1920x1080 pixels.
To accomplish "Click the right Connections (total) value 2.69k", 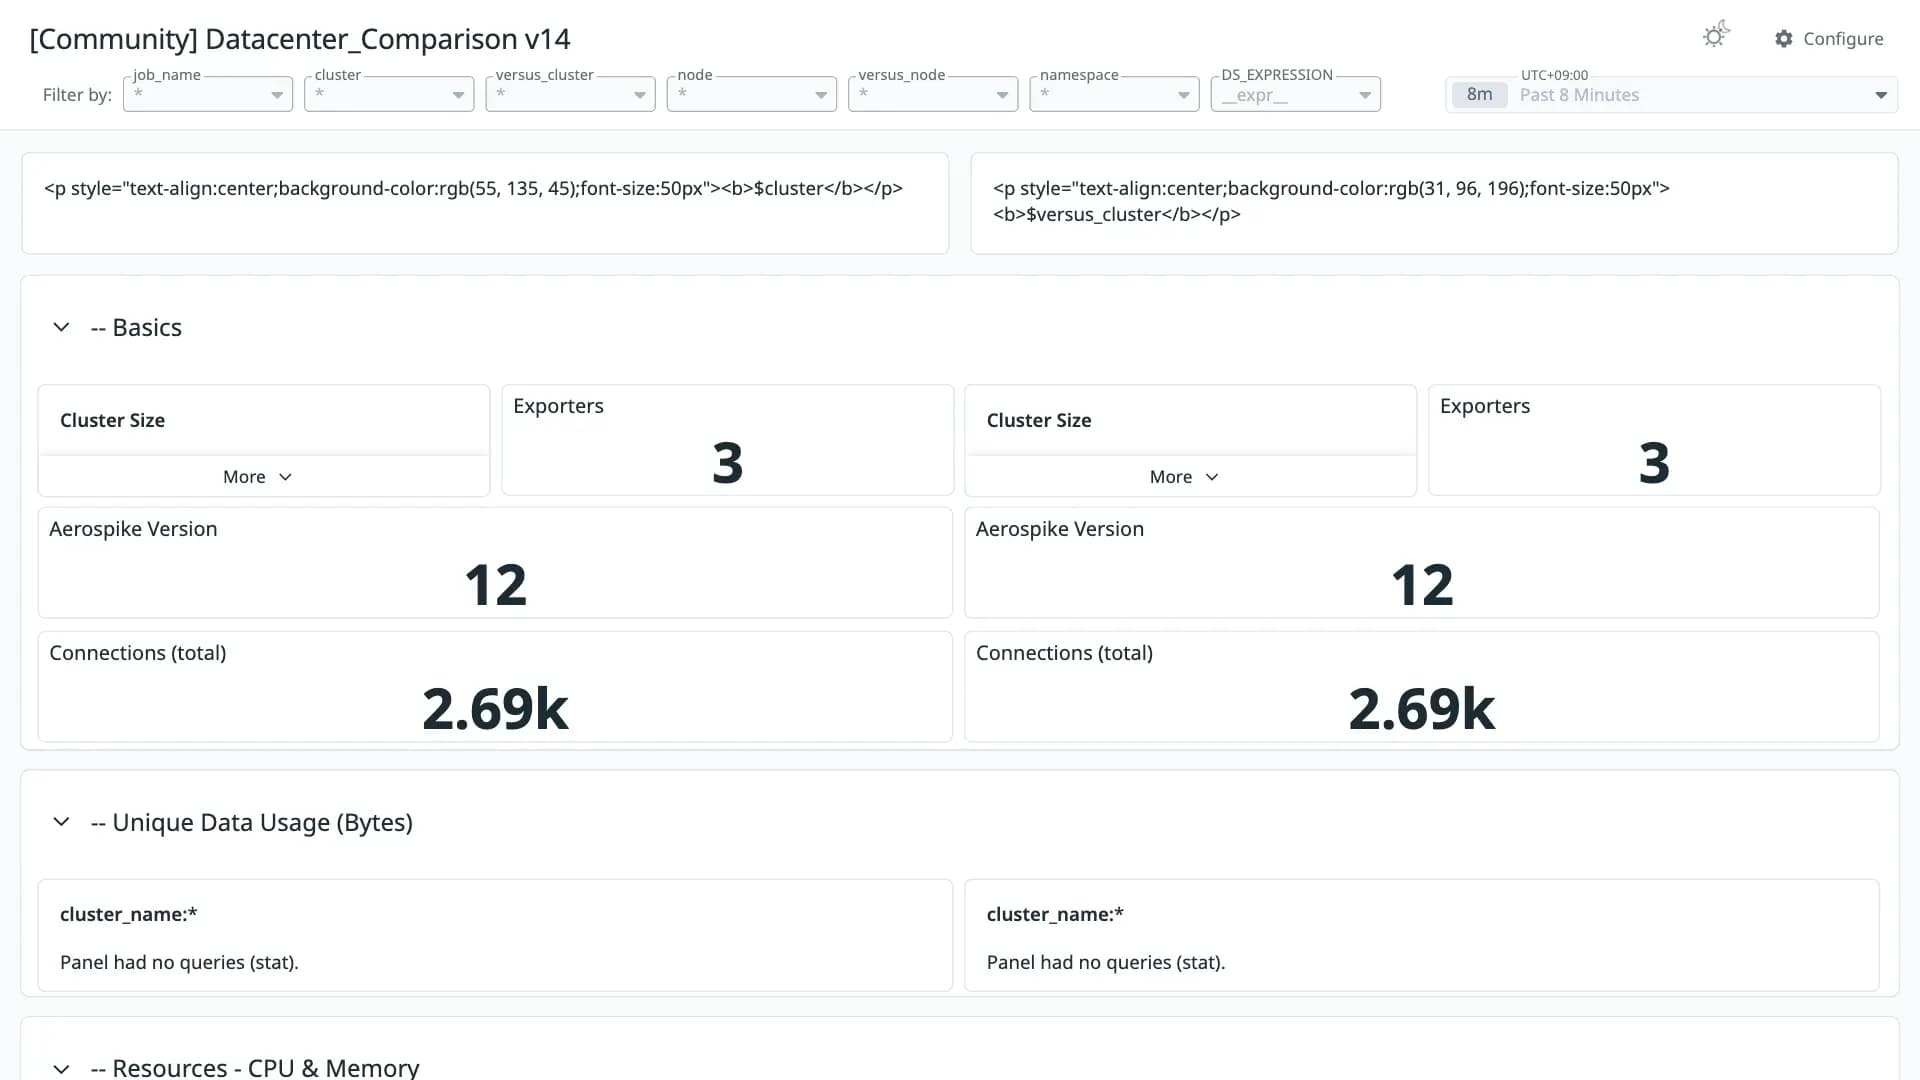I will tap(1422, 709).
